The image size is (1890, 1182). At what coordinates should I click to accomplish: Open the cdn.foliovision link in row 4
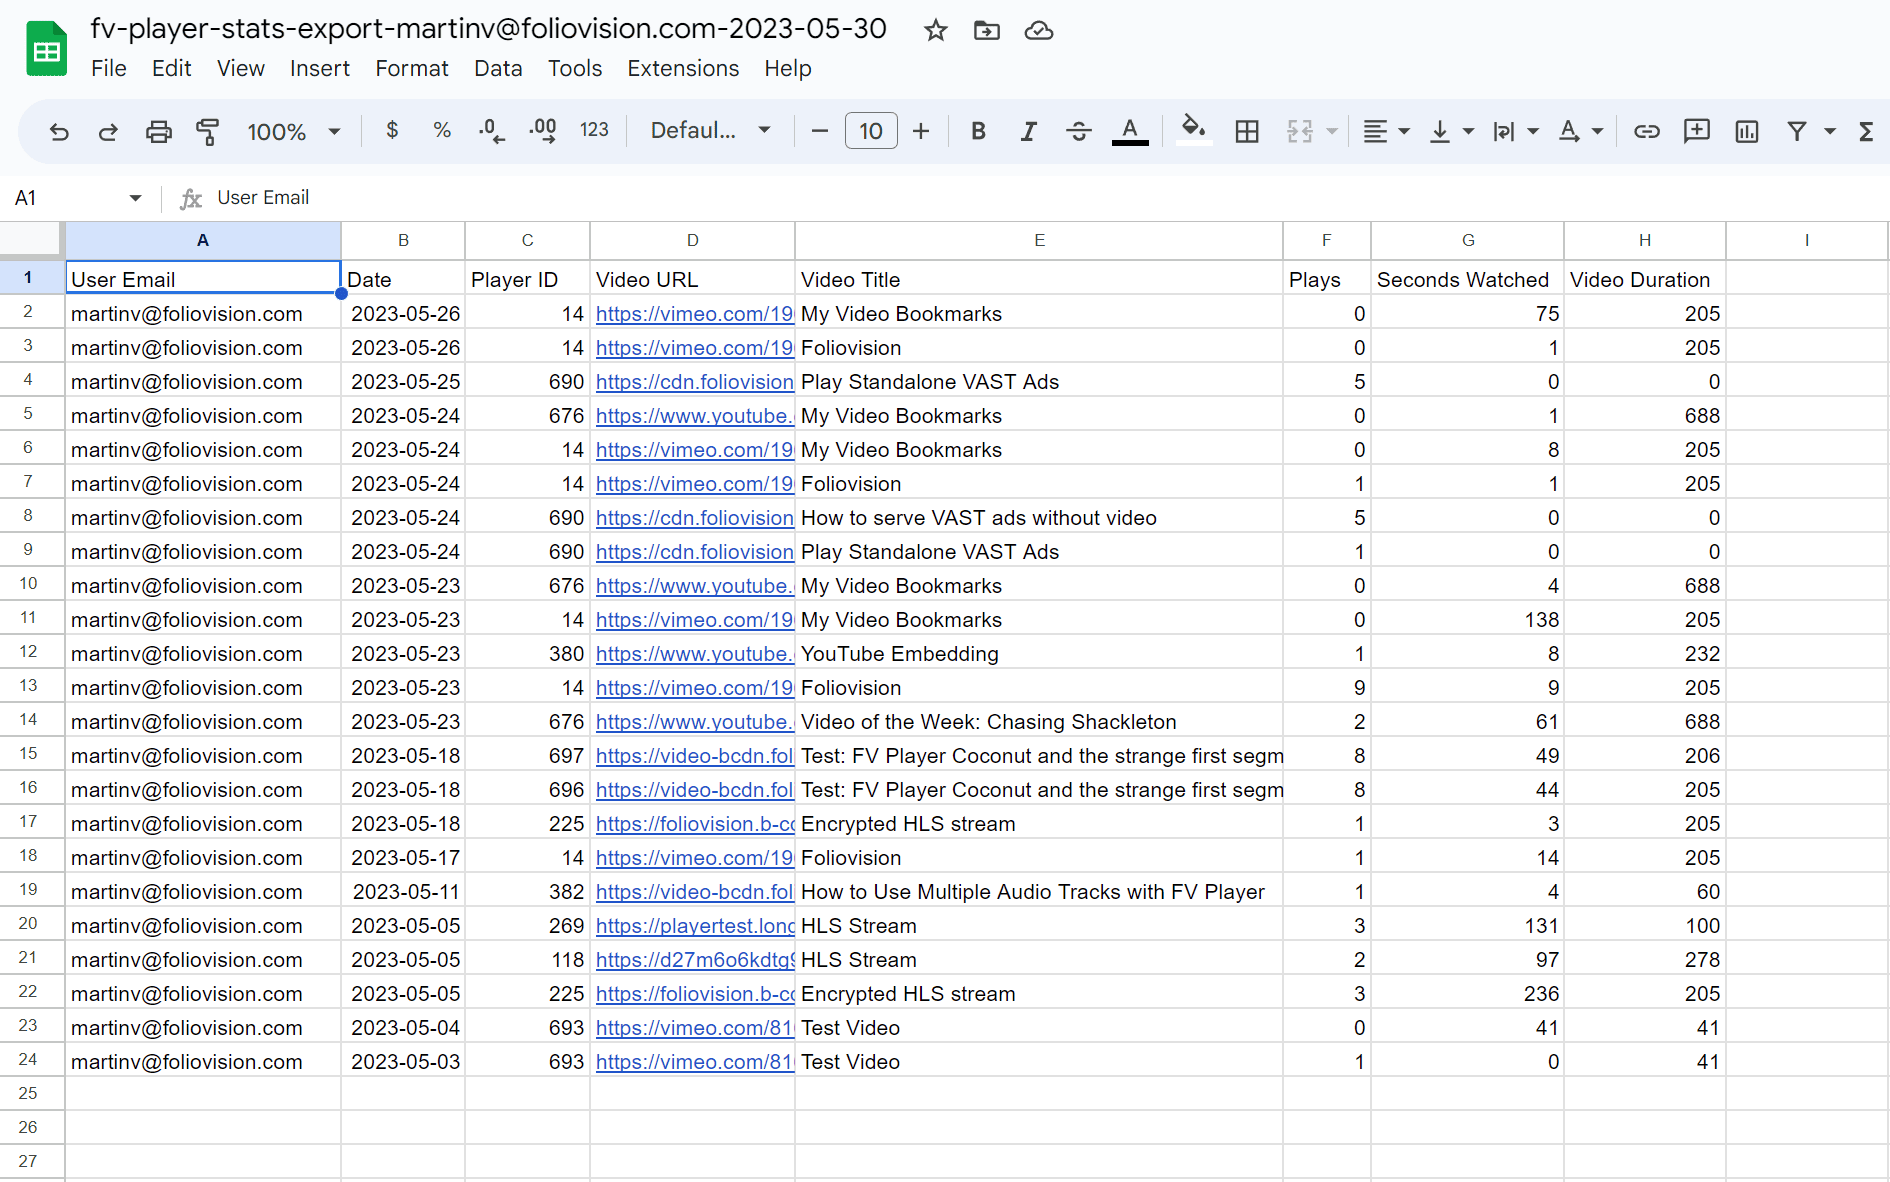(x=695, y=382)
